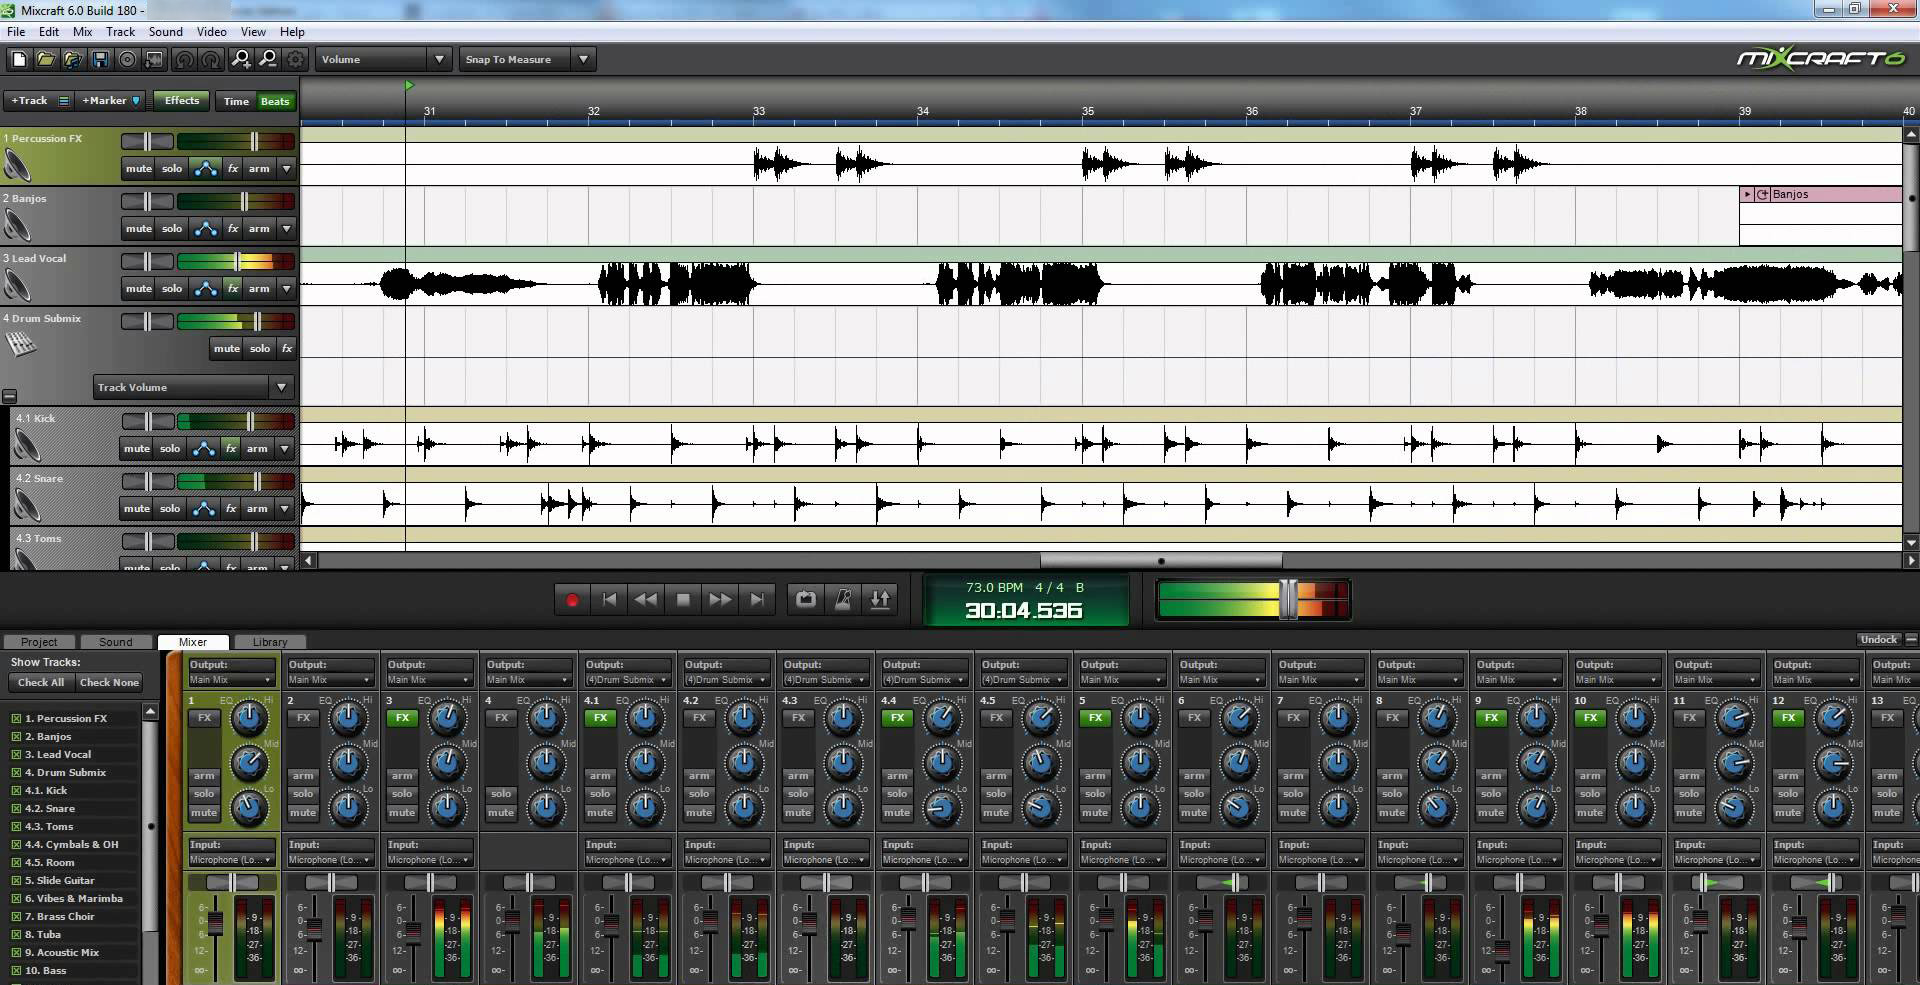Switch to the Project tab

39,642
